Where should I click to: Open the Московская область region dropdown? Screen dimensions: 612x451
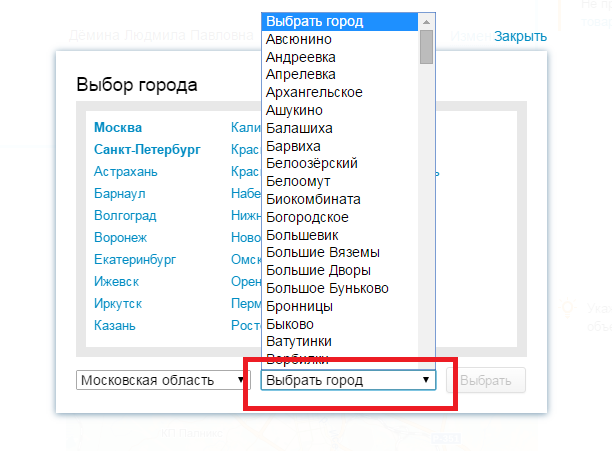click(163, 380)
